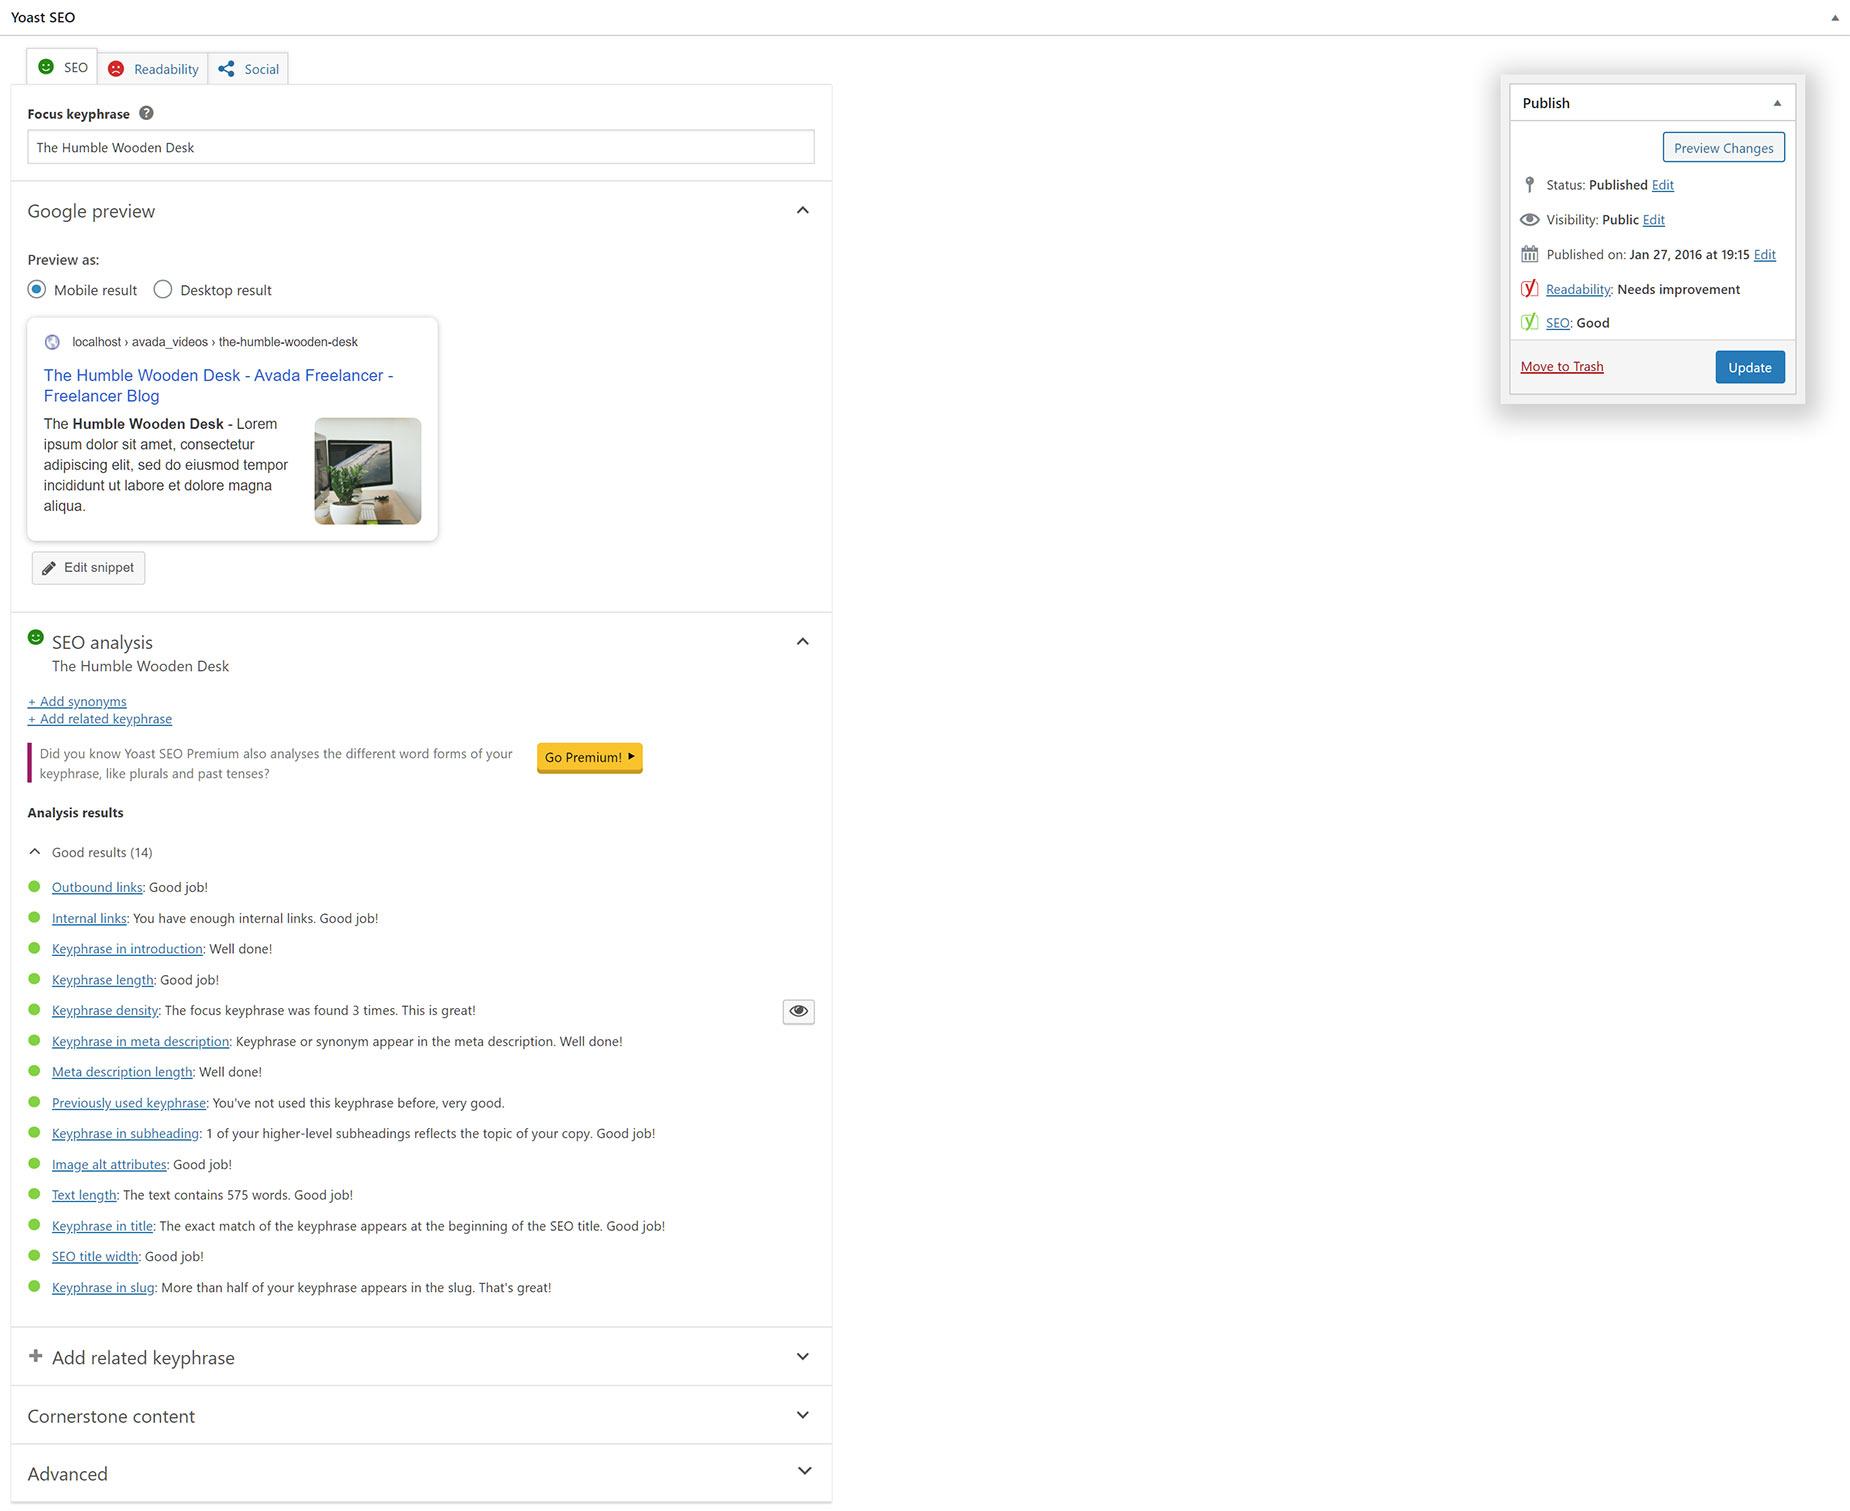
Task: Click the green smiley SEO tab icon
Action: point(46,67)
